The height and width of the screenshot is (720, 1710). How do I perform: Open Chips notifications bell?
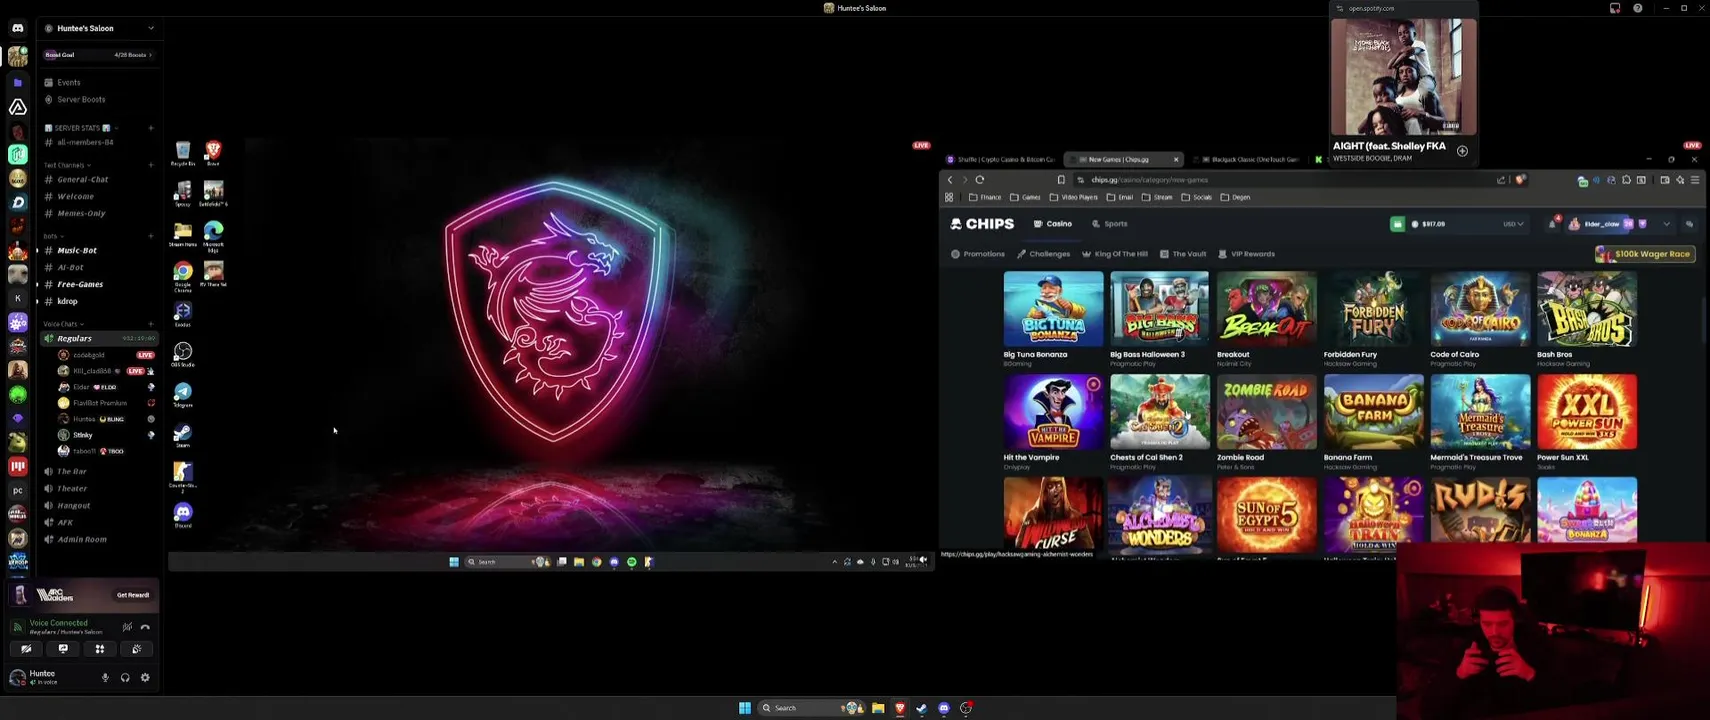click(1553, 224)
